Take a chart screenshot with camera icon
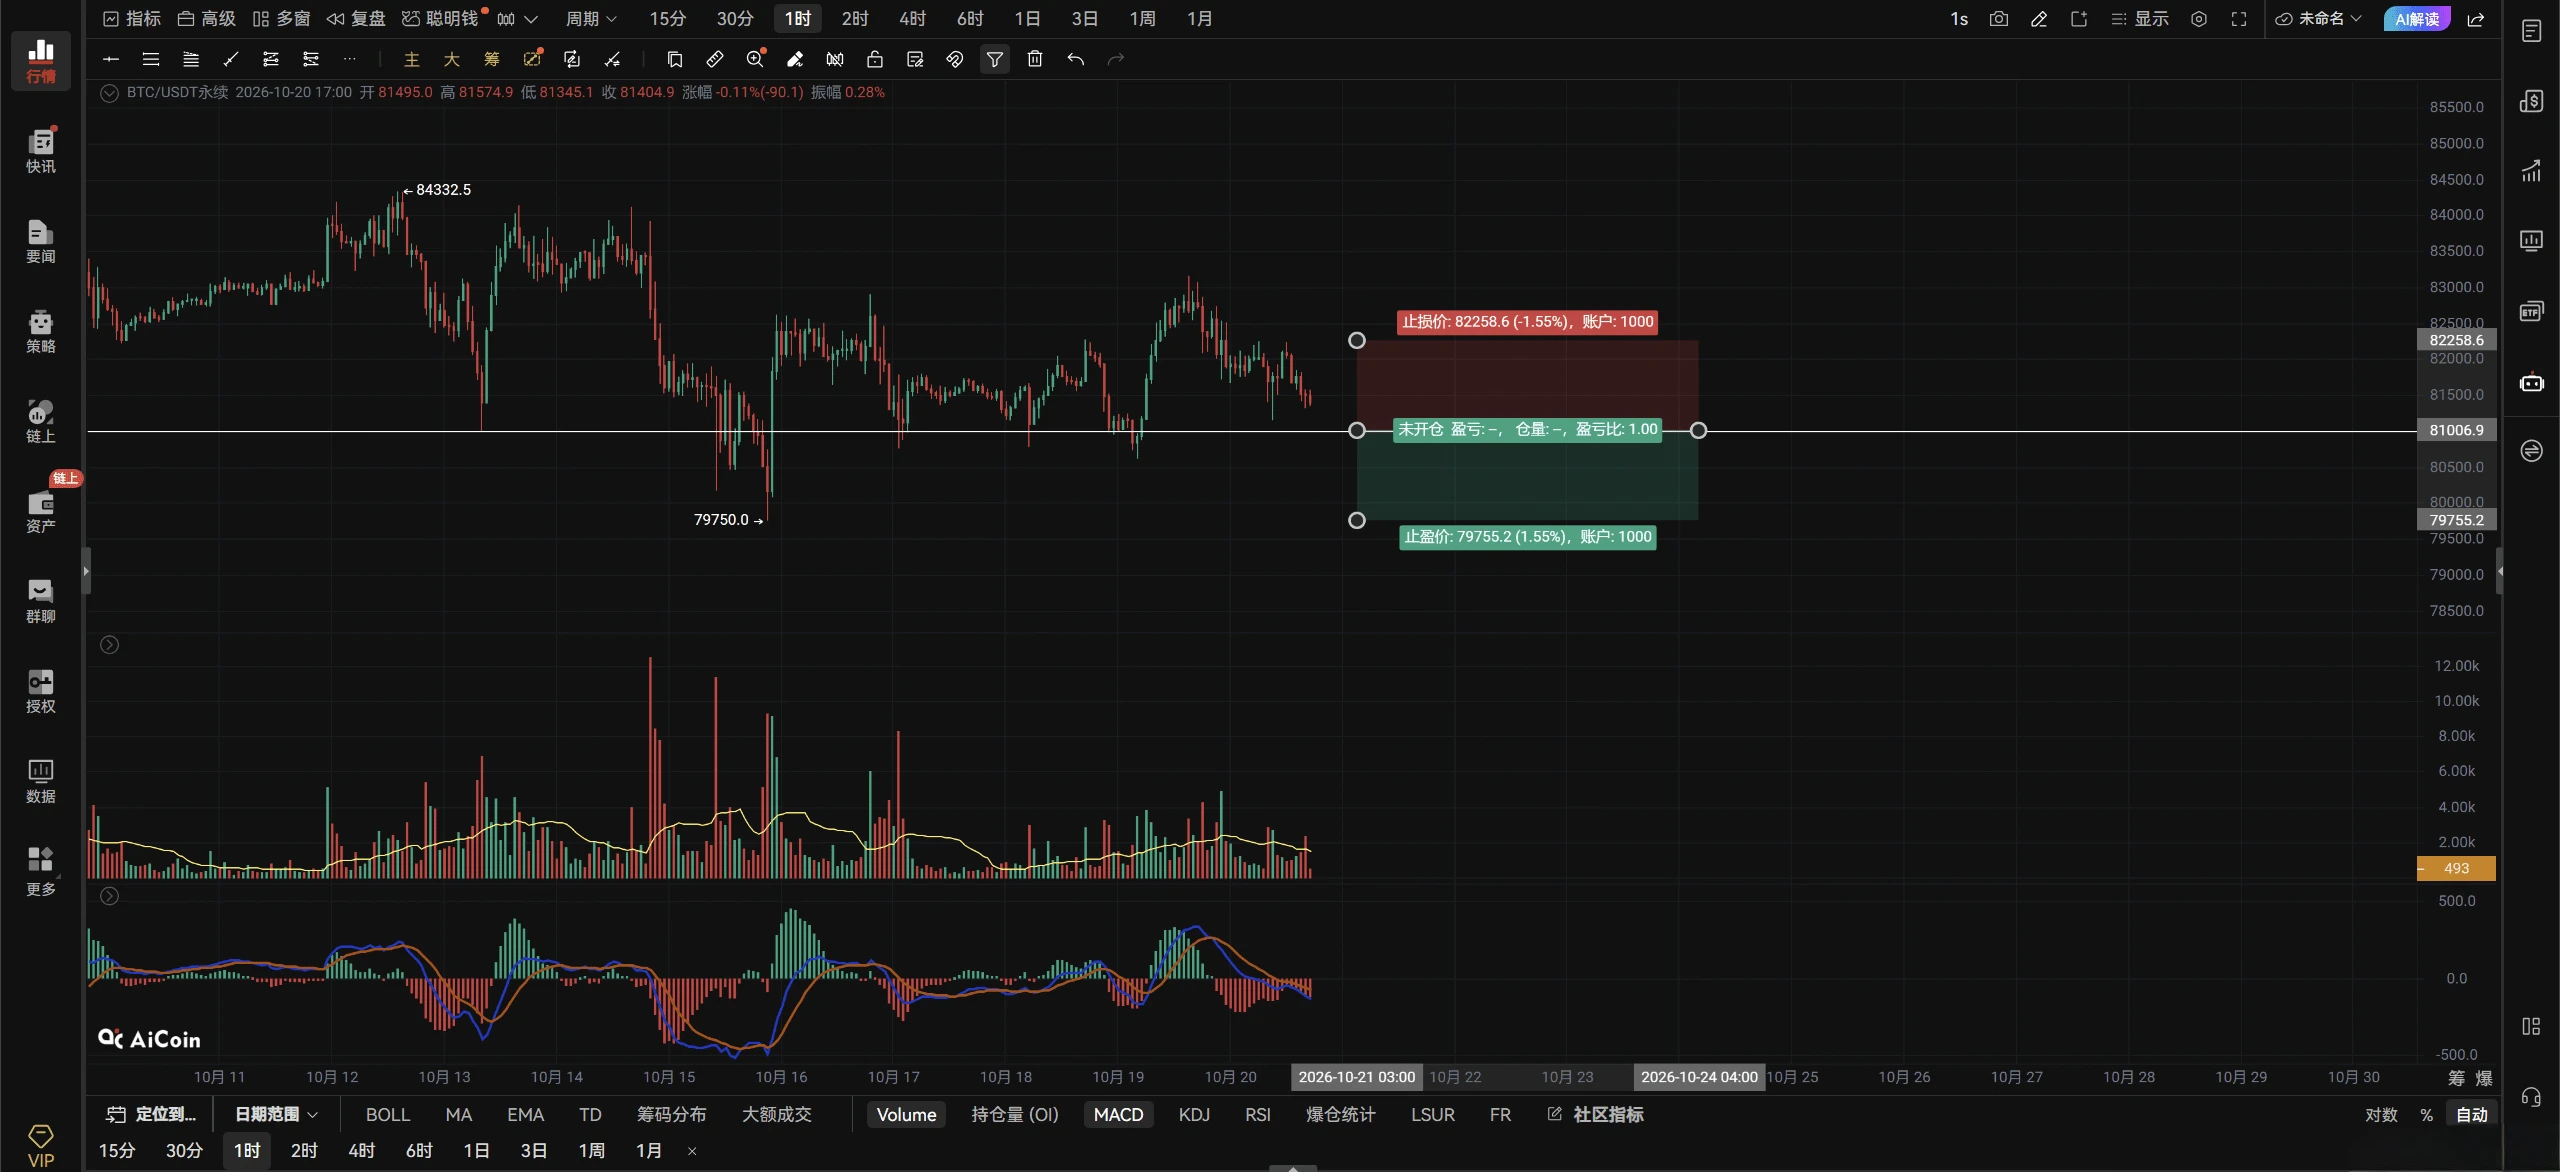 (1999, 19)
